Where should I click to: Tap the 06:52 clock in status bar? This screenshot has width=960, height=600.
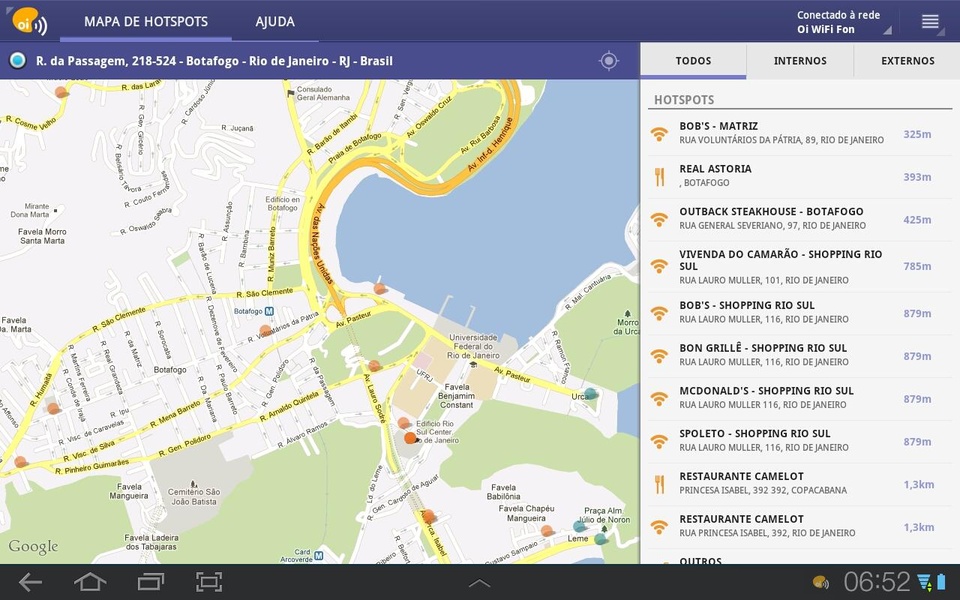pyautogui.click(x=877, y=582)
